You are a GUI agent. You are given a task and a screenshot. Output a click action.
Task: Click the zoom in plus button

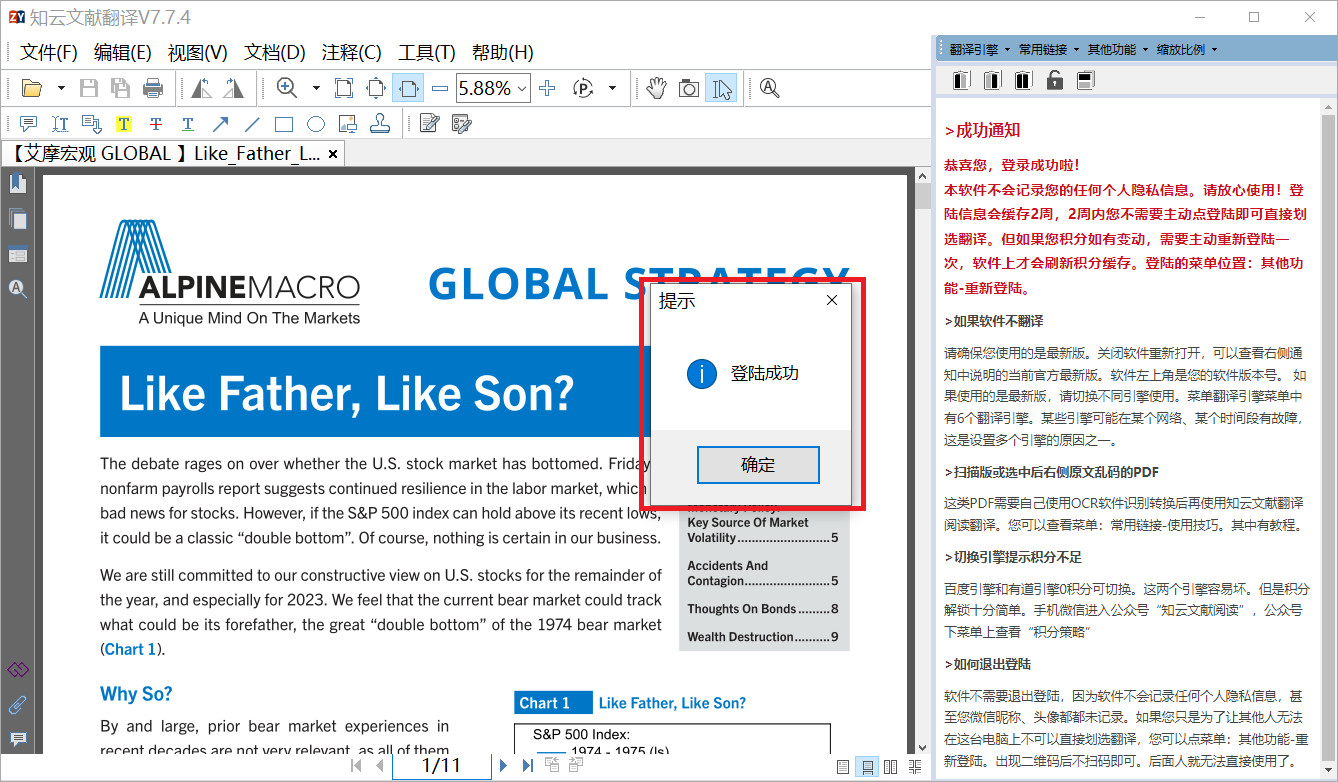coord(547,88)
